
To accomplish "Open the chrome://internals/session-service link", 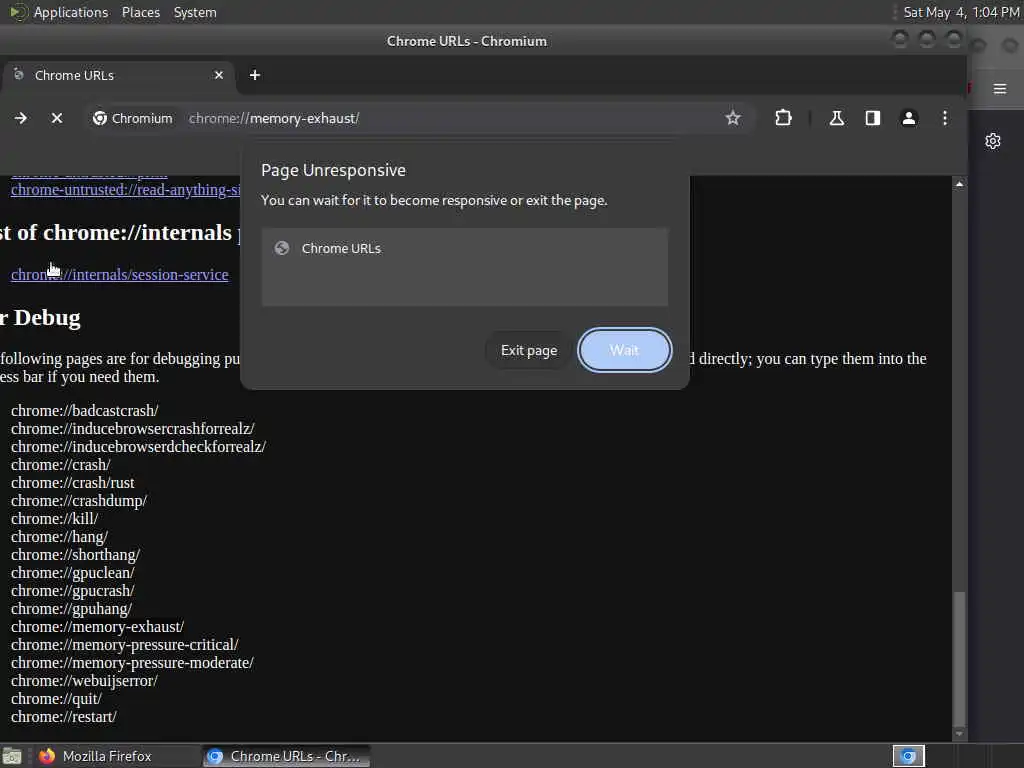I will (120, 274).
